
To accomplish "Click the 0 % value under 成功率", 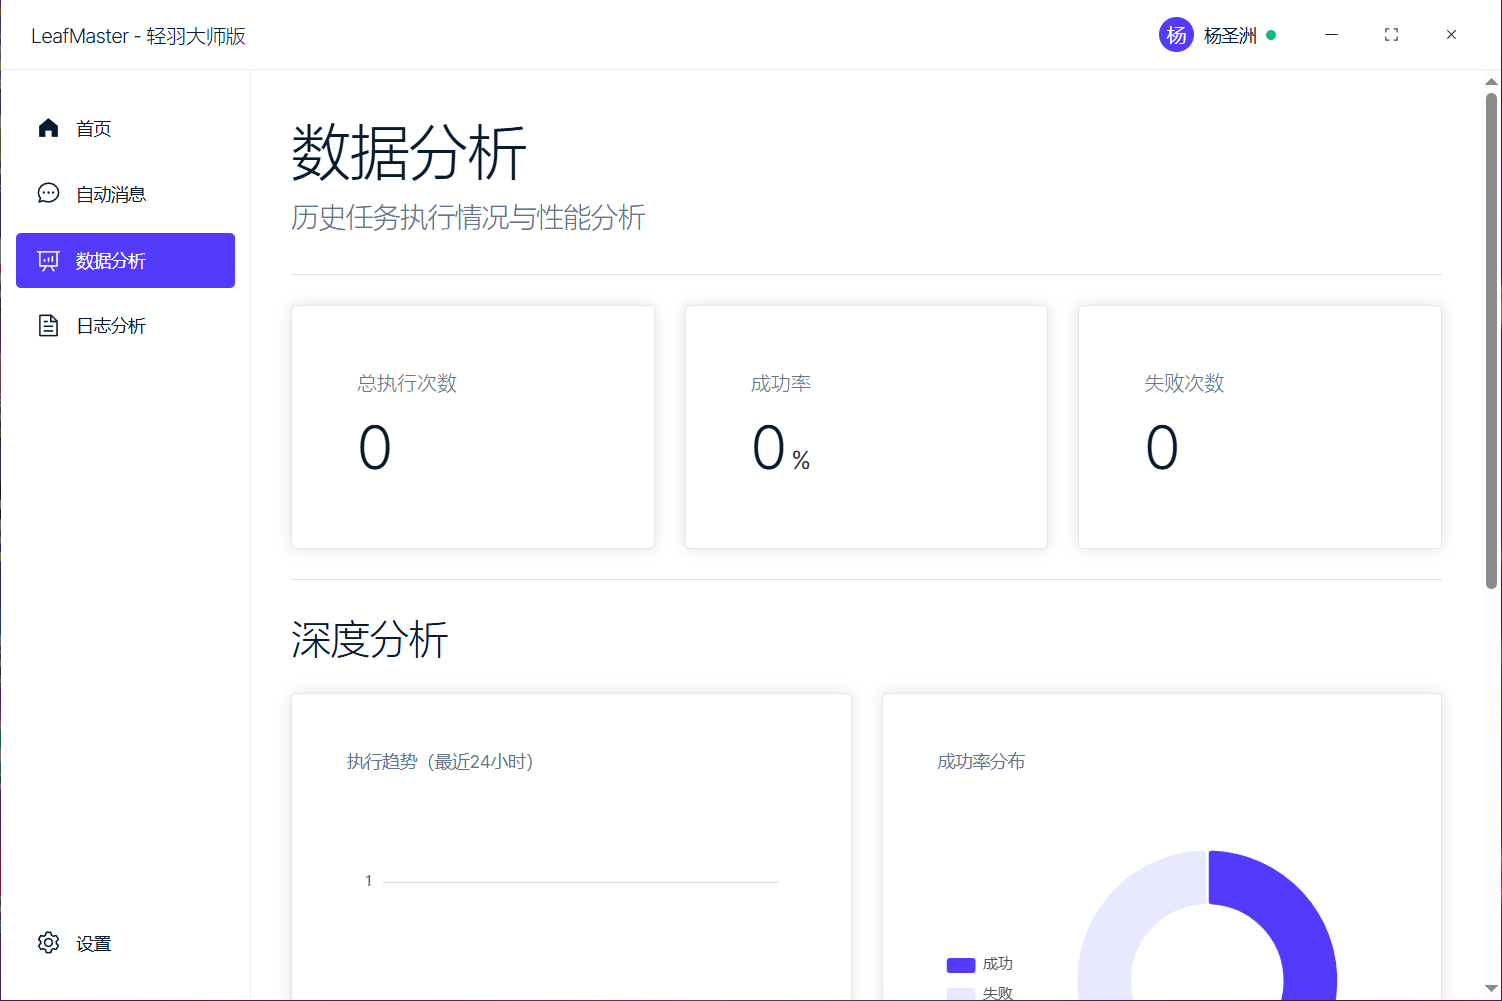I will coord(781,447).
